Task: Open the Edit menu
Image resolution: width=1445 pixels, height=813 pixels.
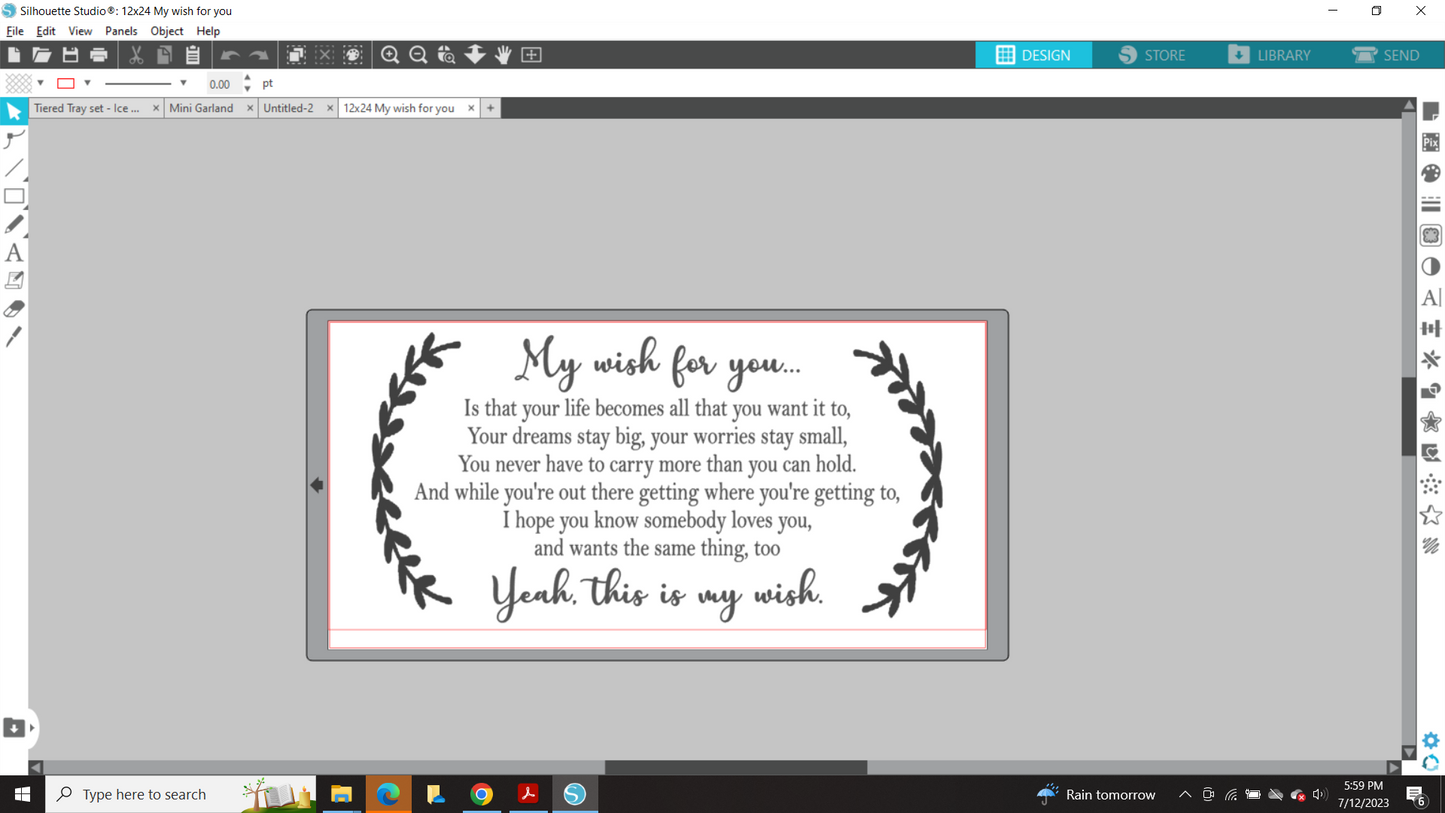Action: (46, 31)
